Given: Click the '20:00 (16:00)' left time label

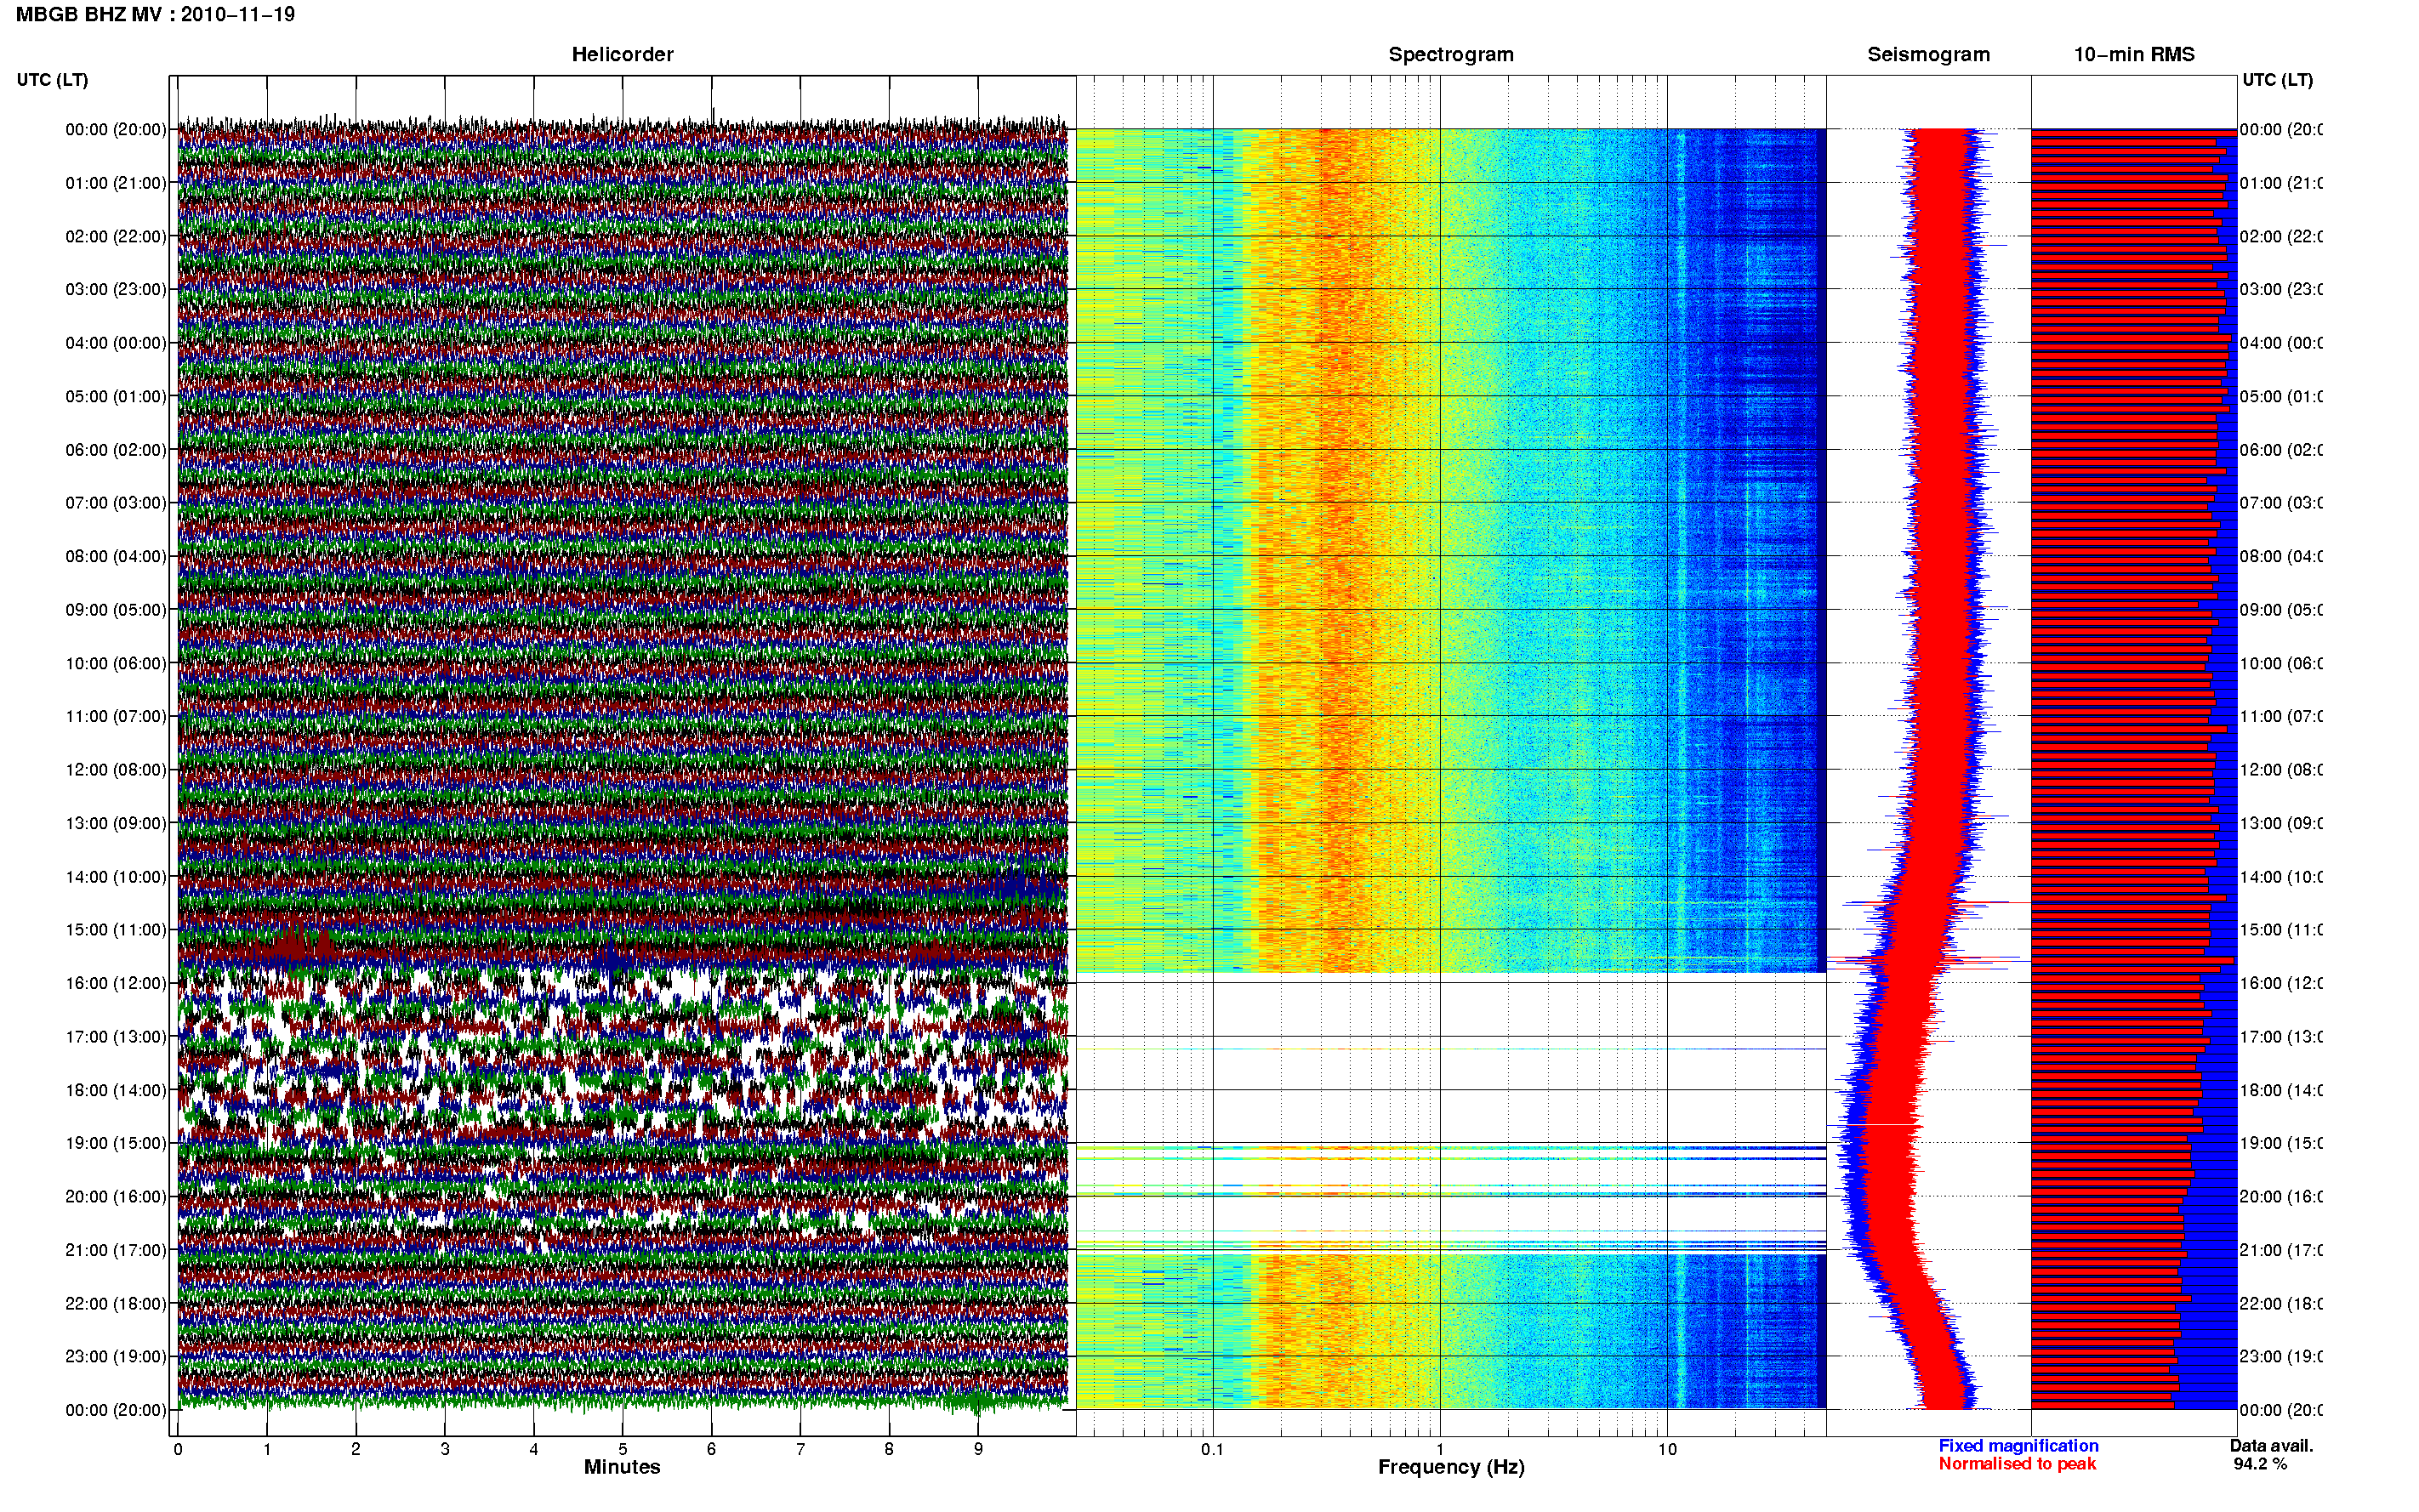Looking at the screenshot, I should [x=116, y=1196].
